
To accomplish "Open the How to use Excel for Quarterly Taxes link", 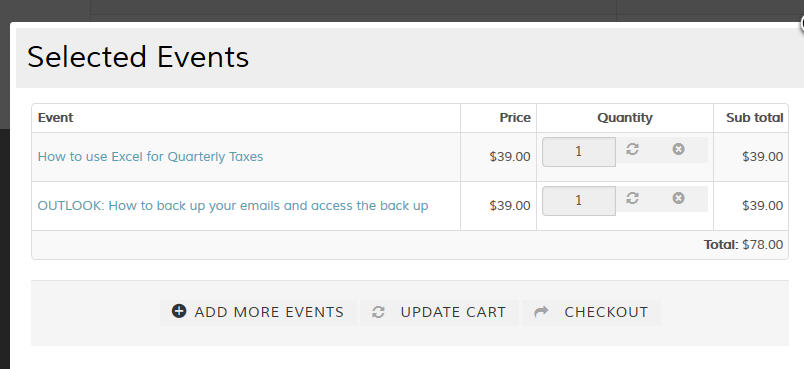I will [150, 156].
